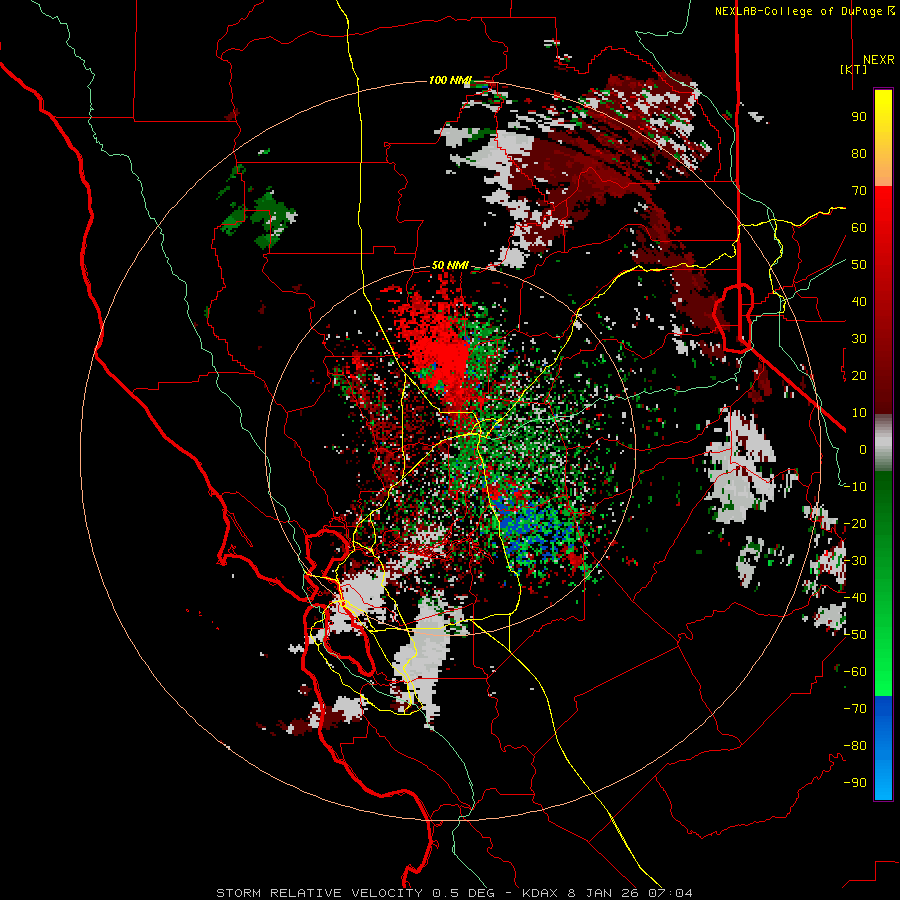Click the -30 value on the velocity scale
900x900 pixels.
pyautogui.click(x=855, y=561)
